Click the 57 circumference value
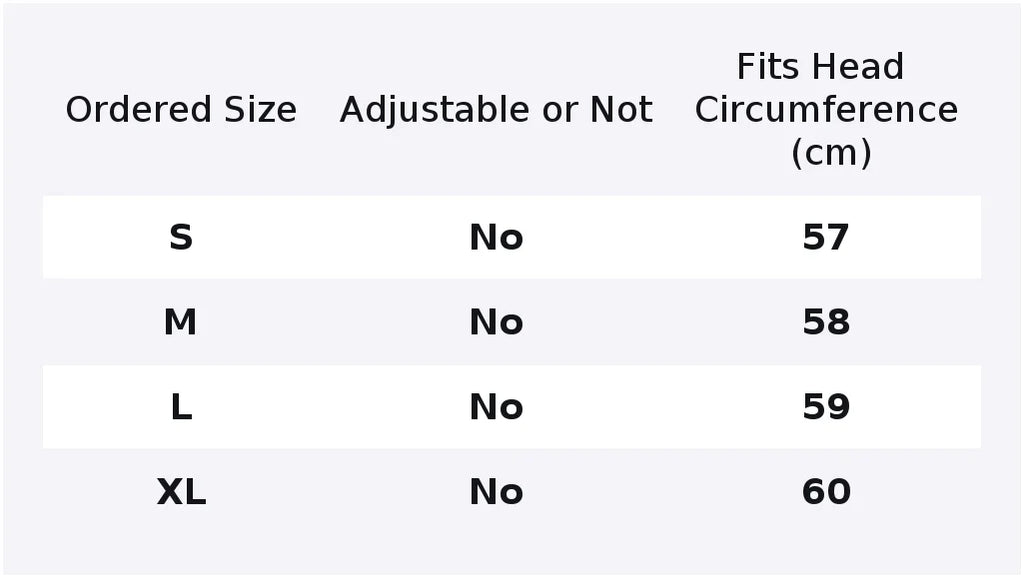The width and height of the screenshot is (1024, 578). 826,237
